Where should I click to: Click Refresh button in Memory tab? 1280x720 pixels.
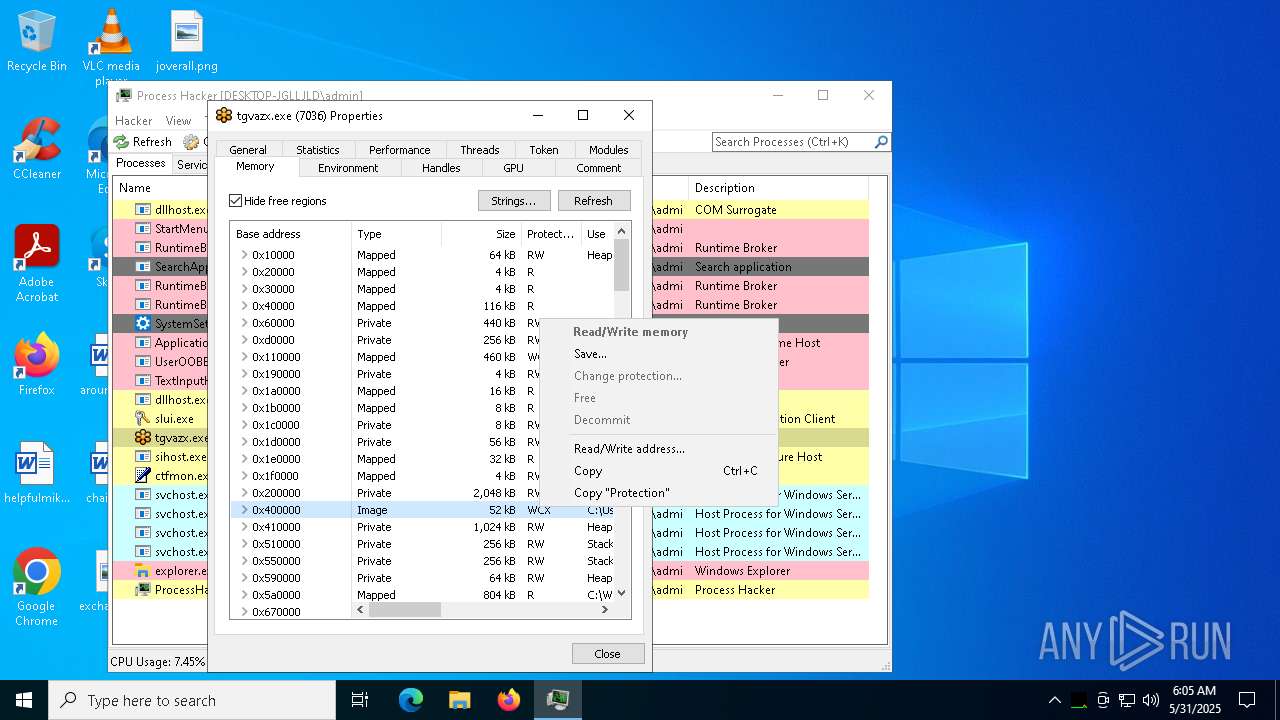593,201
